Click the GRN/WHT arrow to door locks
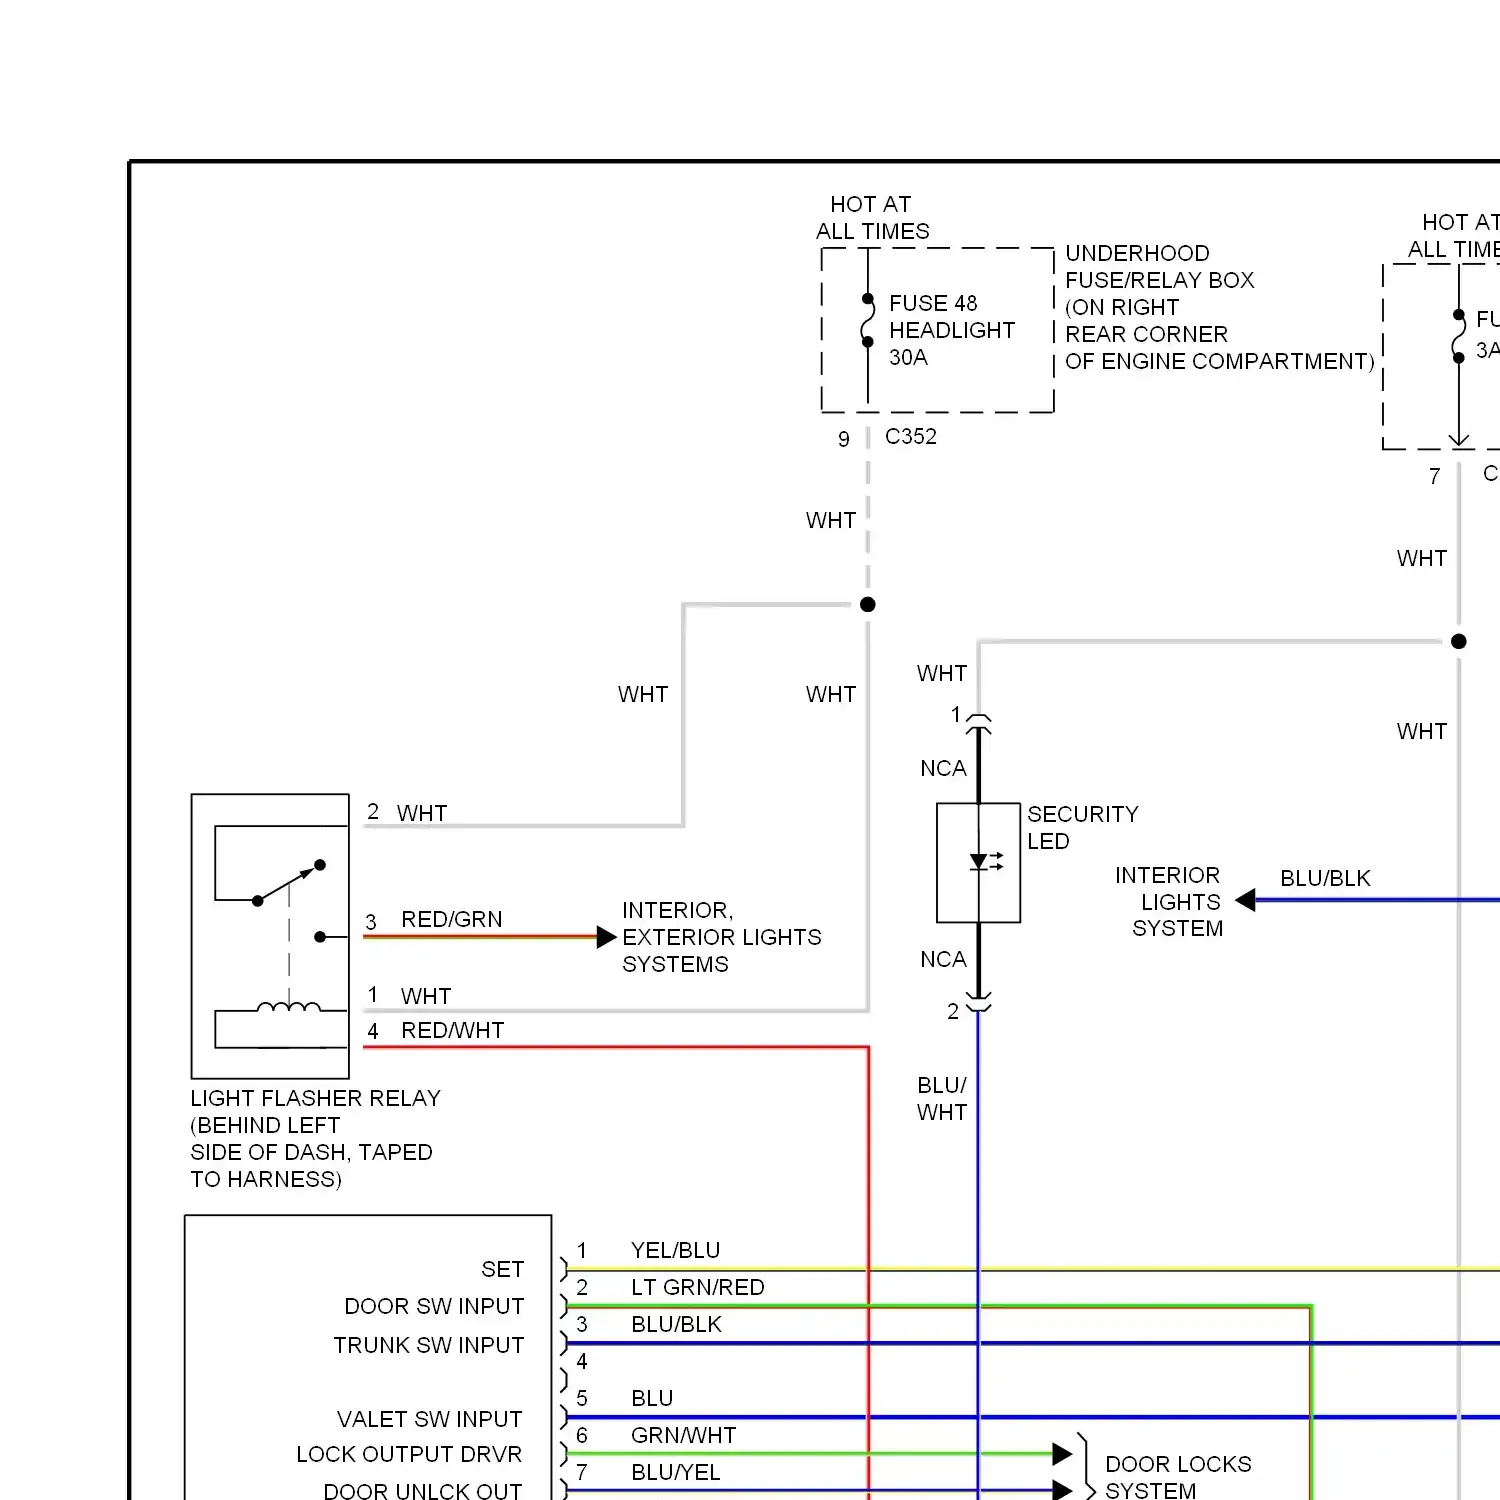Viewport: 1500px width, 1500px height. (x=1062, y=1454)
